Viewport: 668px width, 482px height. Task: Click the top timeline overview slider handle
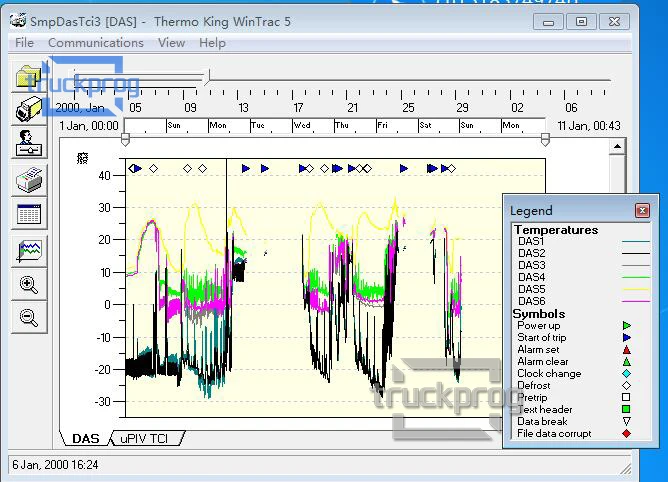pos(208,78)
